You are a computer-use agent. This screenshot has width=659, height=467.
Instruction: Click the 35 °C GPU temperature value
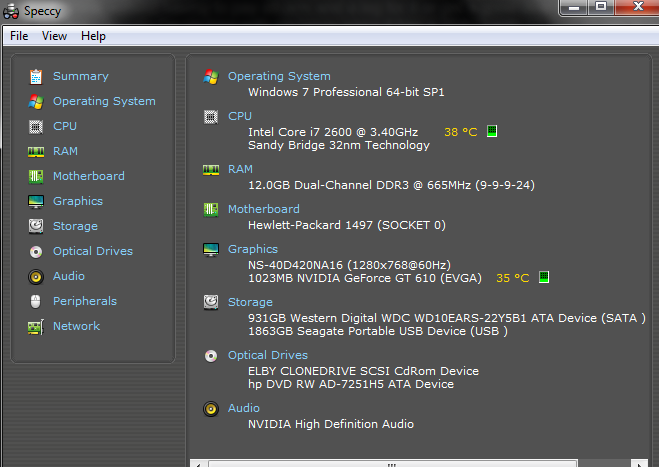(x=513, y=278)
